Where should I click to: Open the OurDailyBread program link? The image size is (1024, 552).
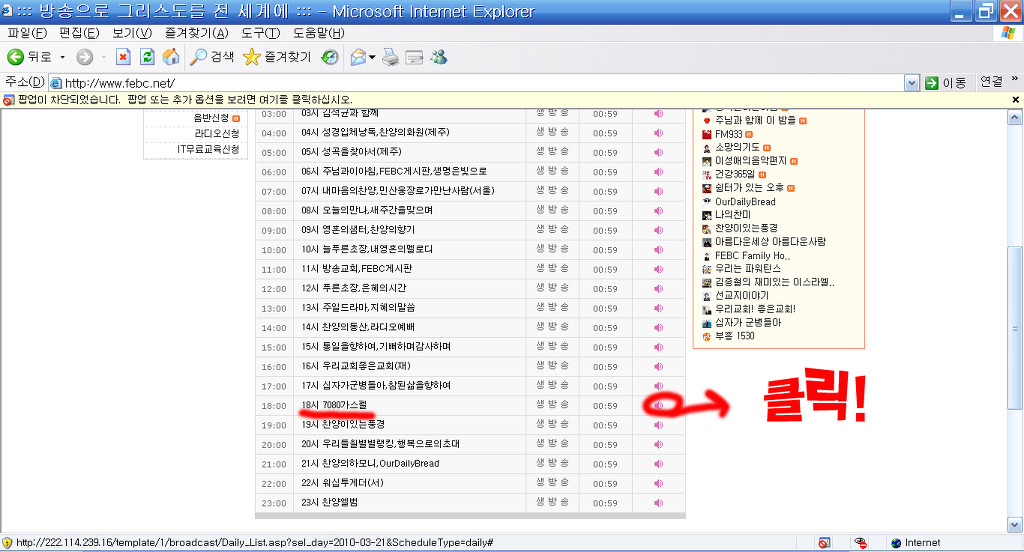(x=744, y=201)
